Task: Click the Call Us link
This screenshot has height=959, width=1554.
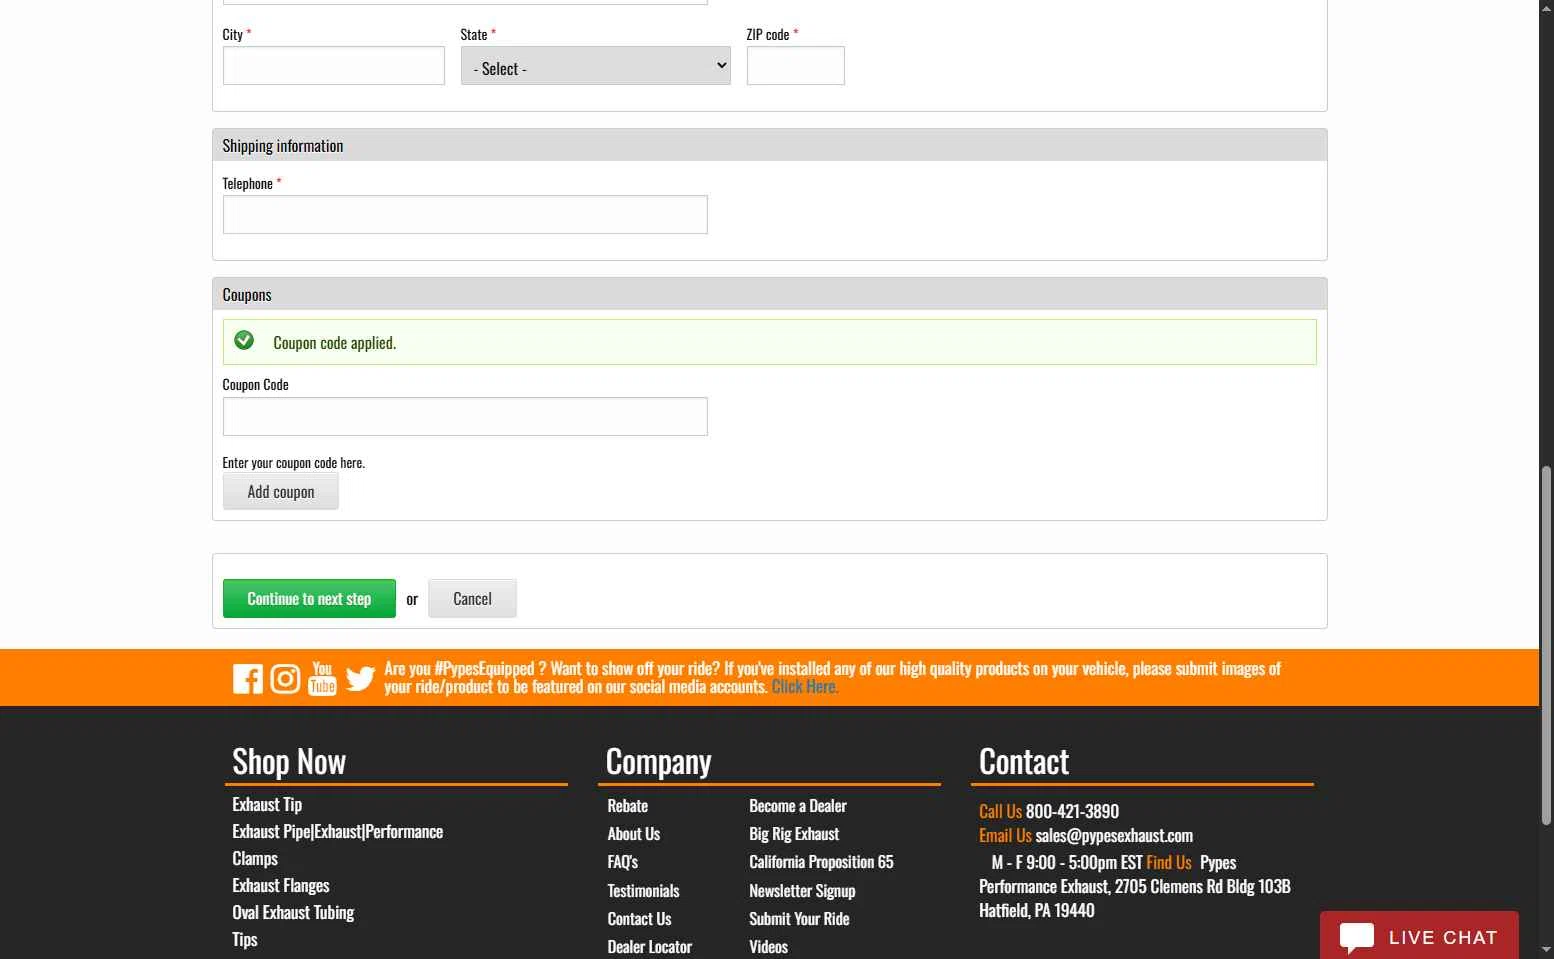Action: 1000,811
